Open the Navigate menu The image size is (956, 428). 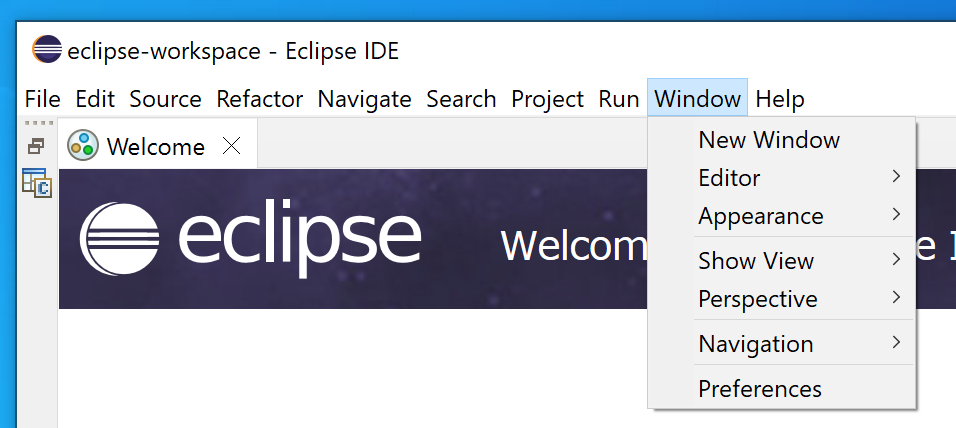(365, 99)
